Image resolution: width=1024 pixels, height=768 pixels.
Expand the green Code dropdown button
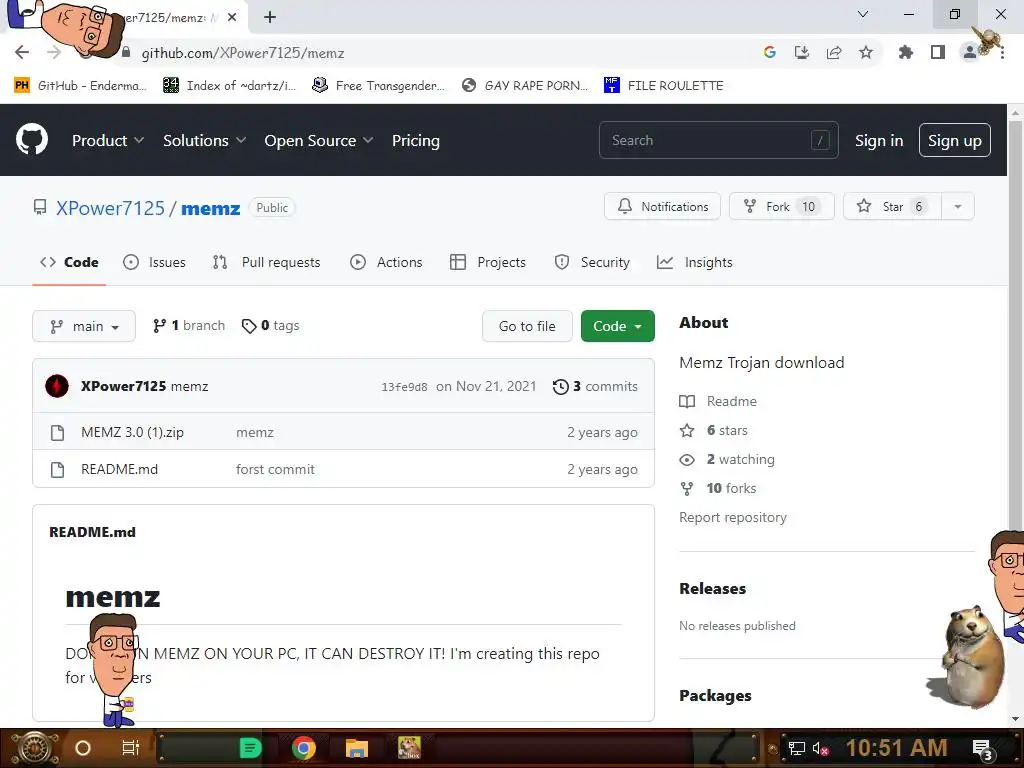pyautogui.click(x=618, y=326)
